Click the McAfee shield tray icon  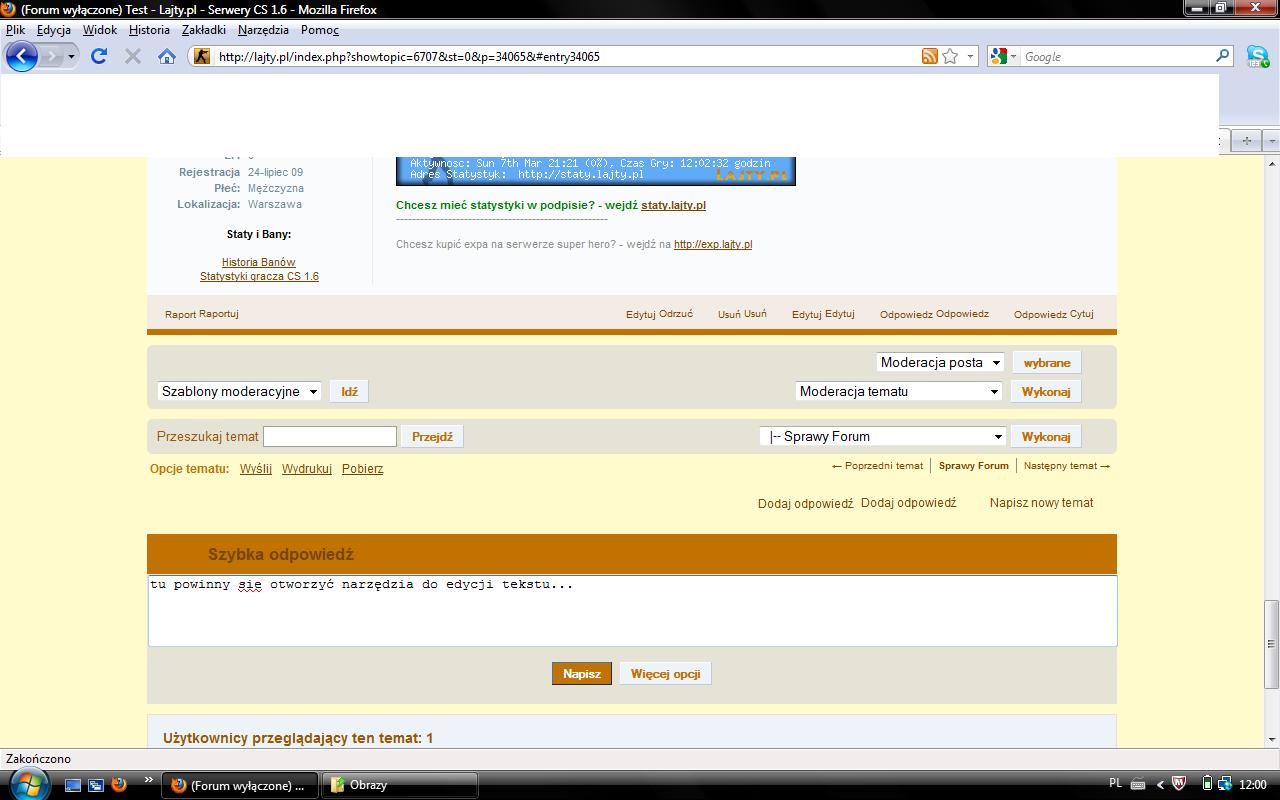coord(1179,784)
